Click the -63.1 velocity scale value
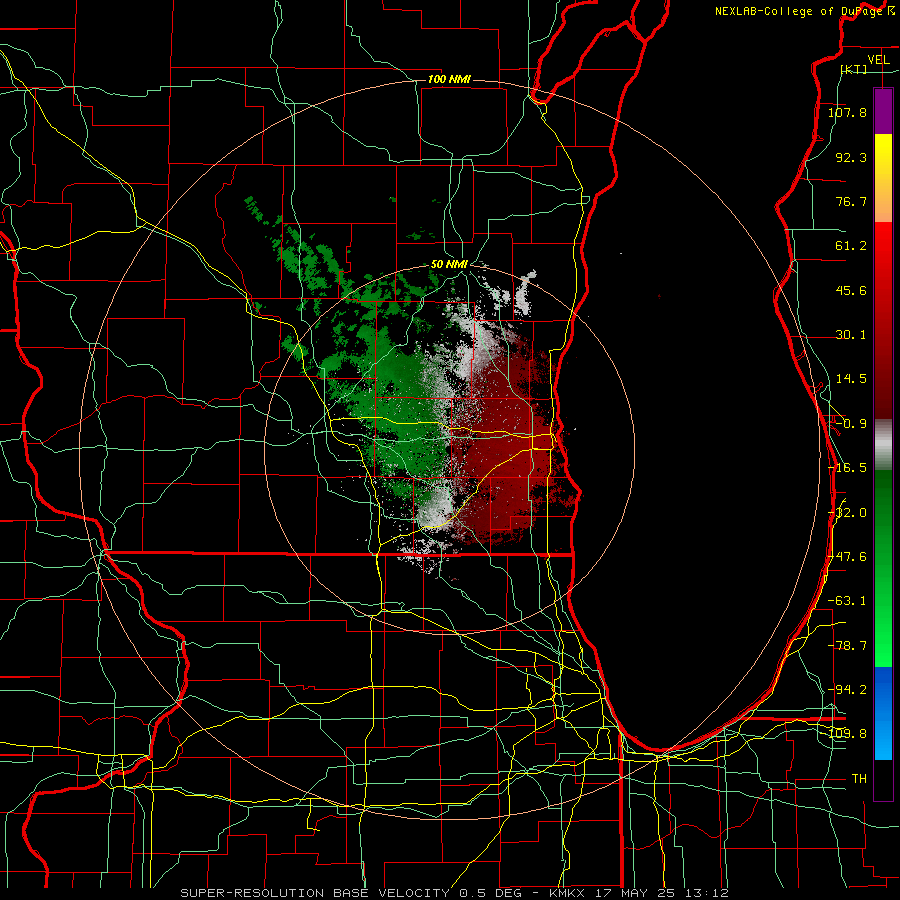This screenshot has height=900, width=900. pyautogui.click(x=847, y=601)
